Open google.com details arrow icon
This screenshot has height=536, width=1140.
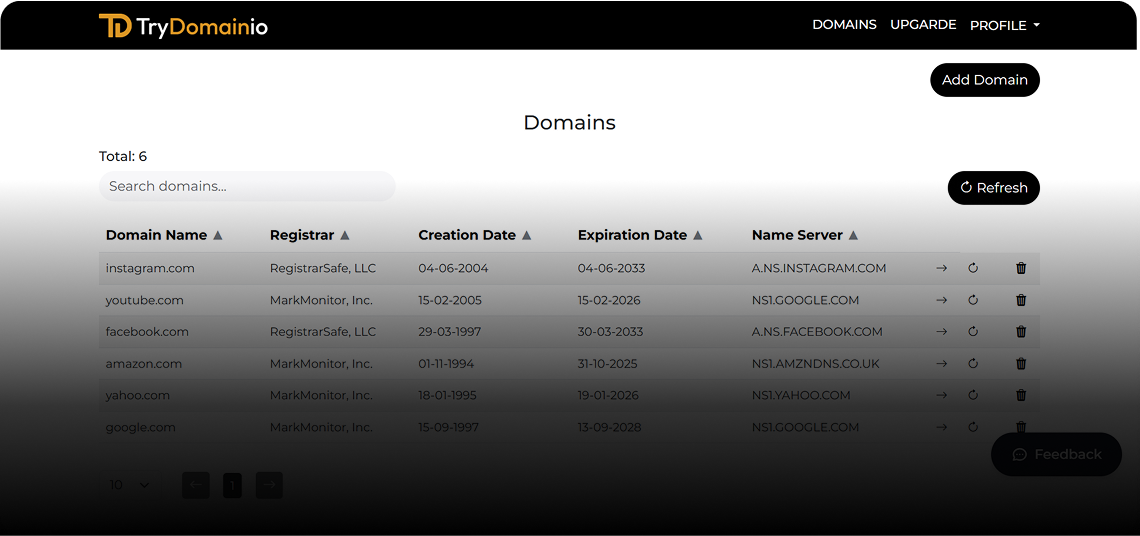[x=942, y=428]
